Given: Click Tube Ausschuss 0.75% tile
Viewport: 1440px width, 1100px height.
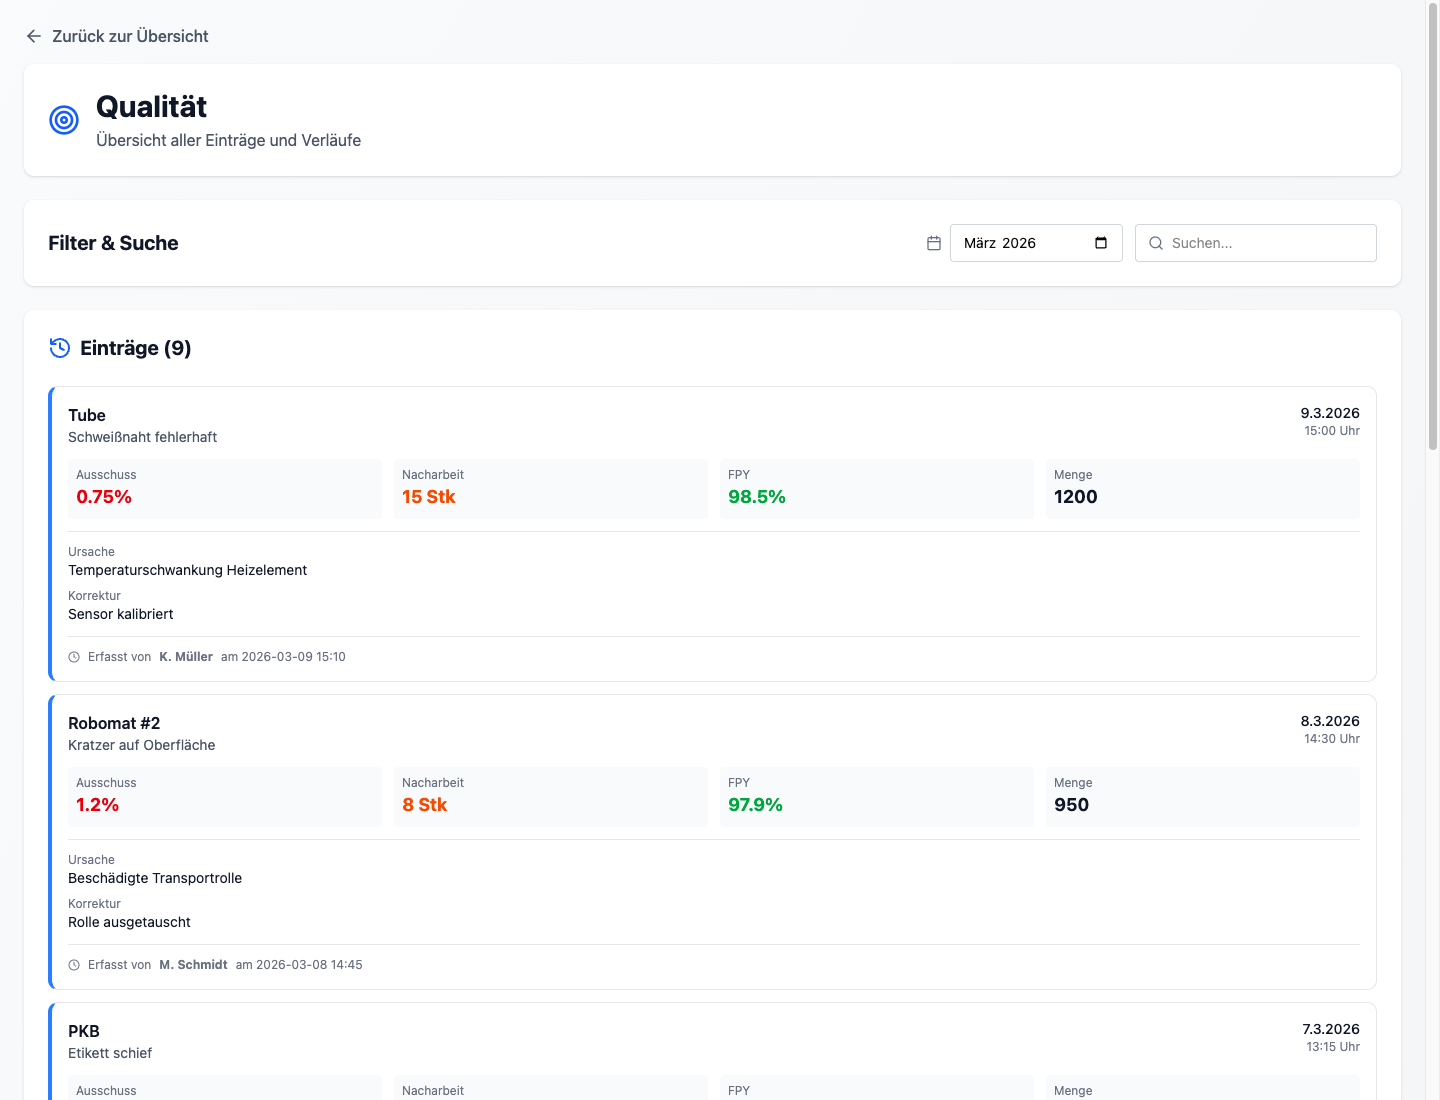Looking at the screenshot, I should coord(225,488).
